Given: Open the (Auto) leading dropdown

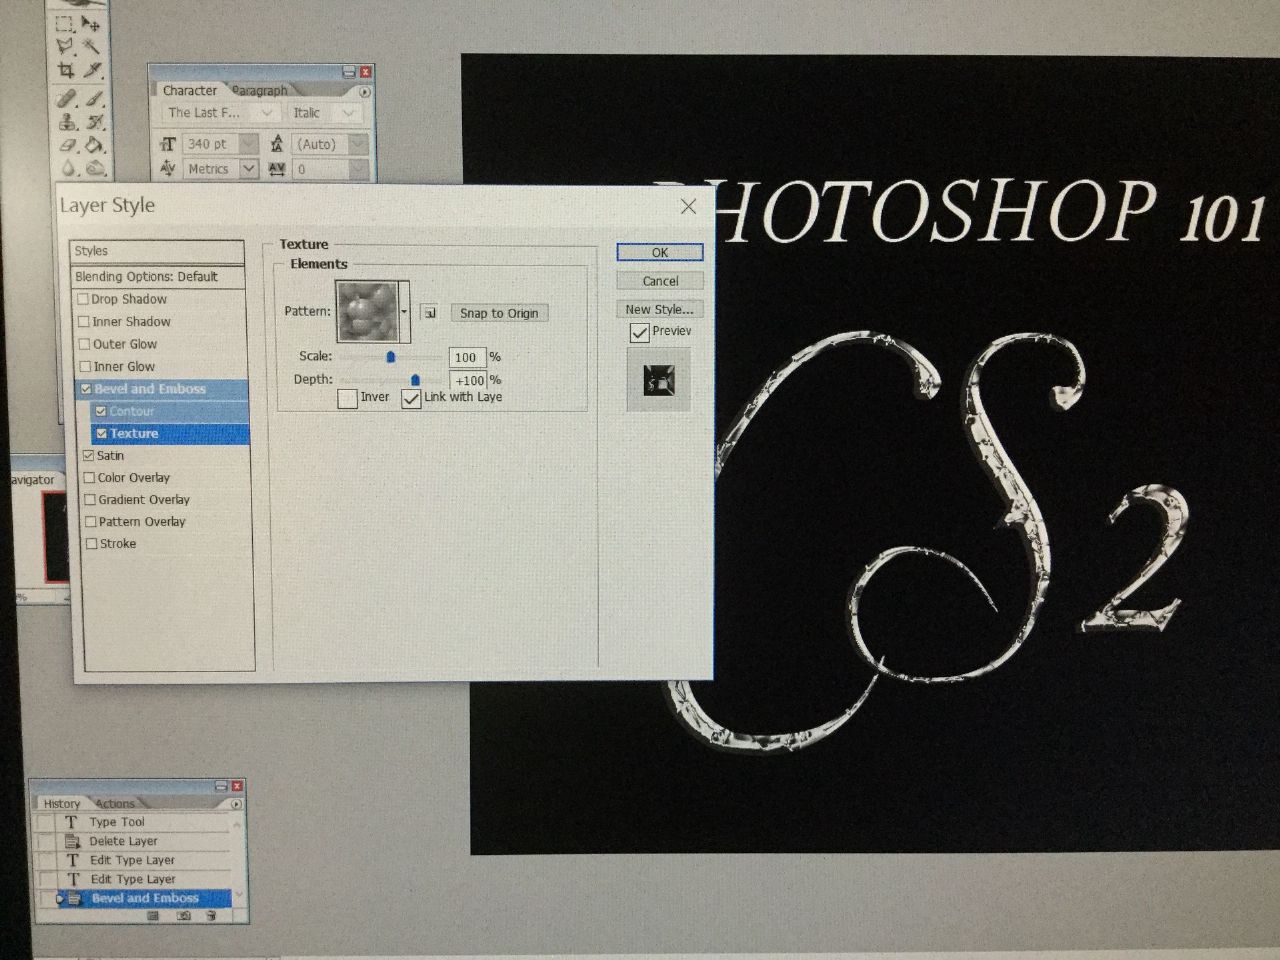Looking at the screenshot, I should [358, 144].
